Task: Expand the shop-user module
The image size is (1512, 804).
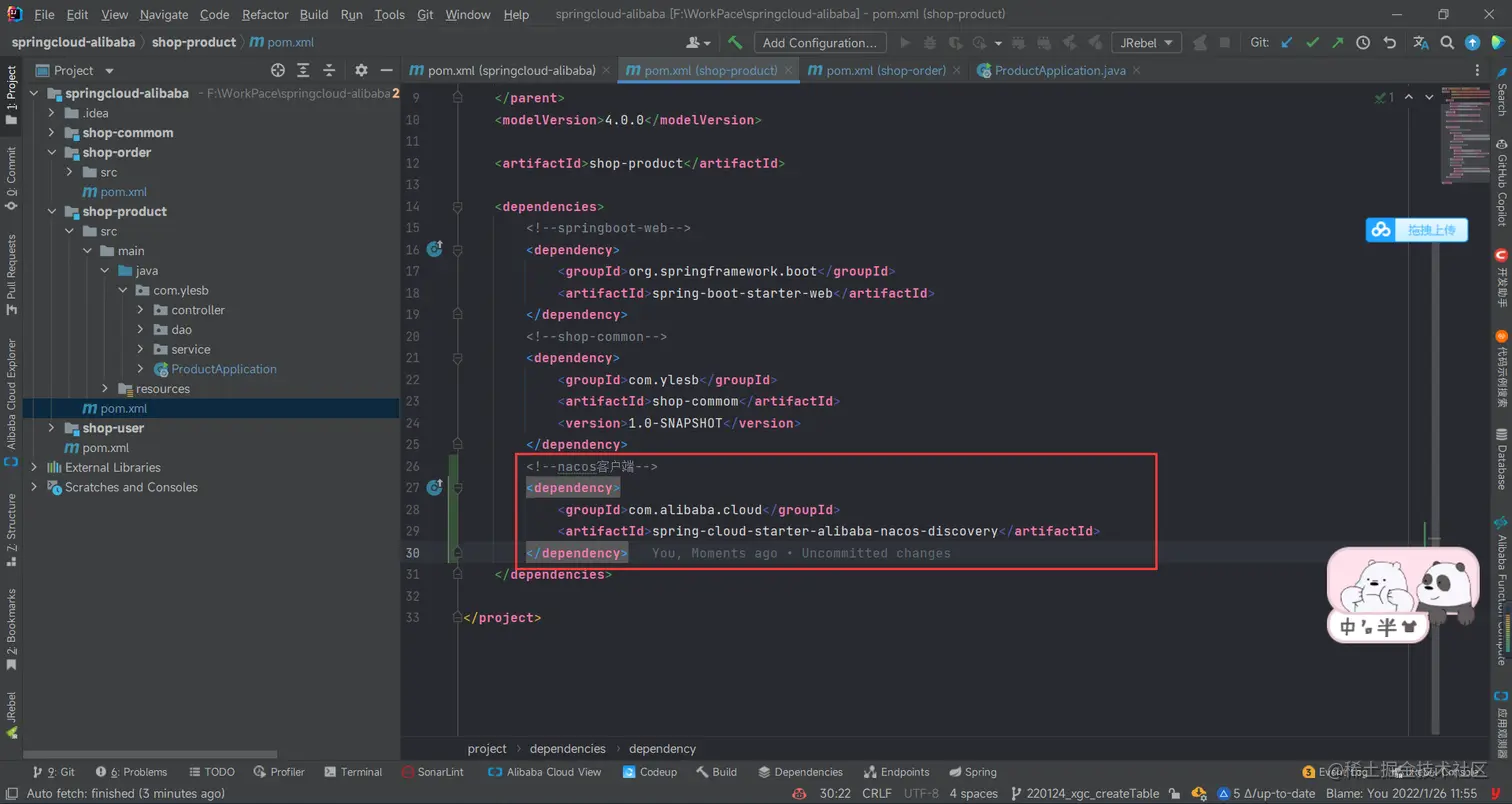Action: [x=52, y=428]
